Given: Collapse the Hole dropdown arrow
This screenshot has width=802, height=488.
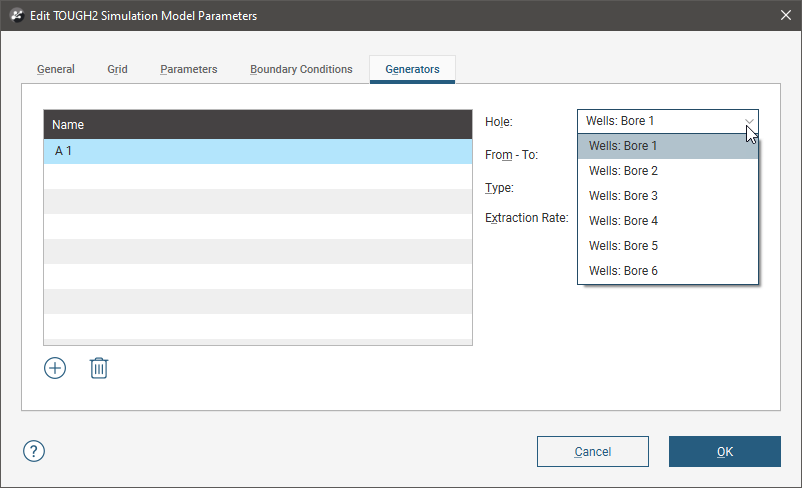Looking at the screenshot, I should click(749, 121).
